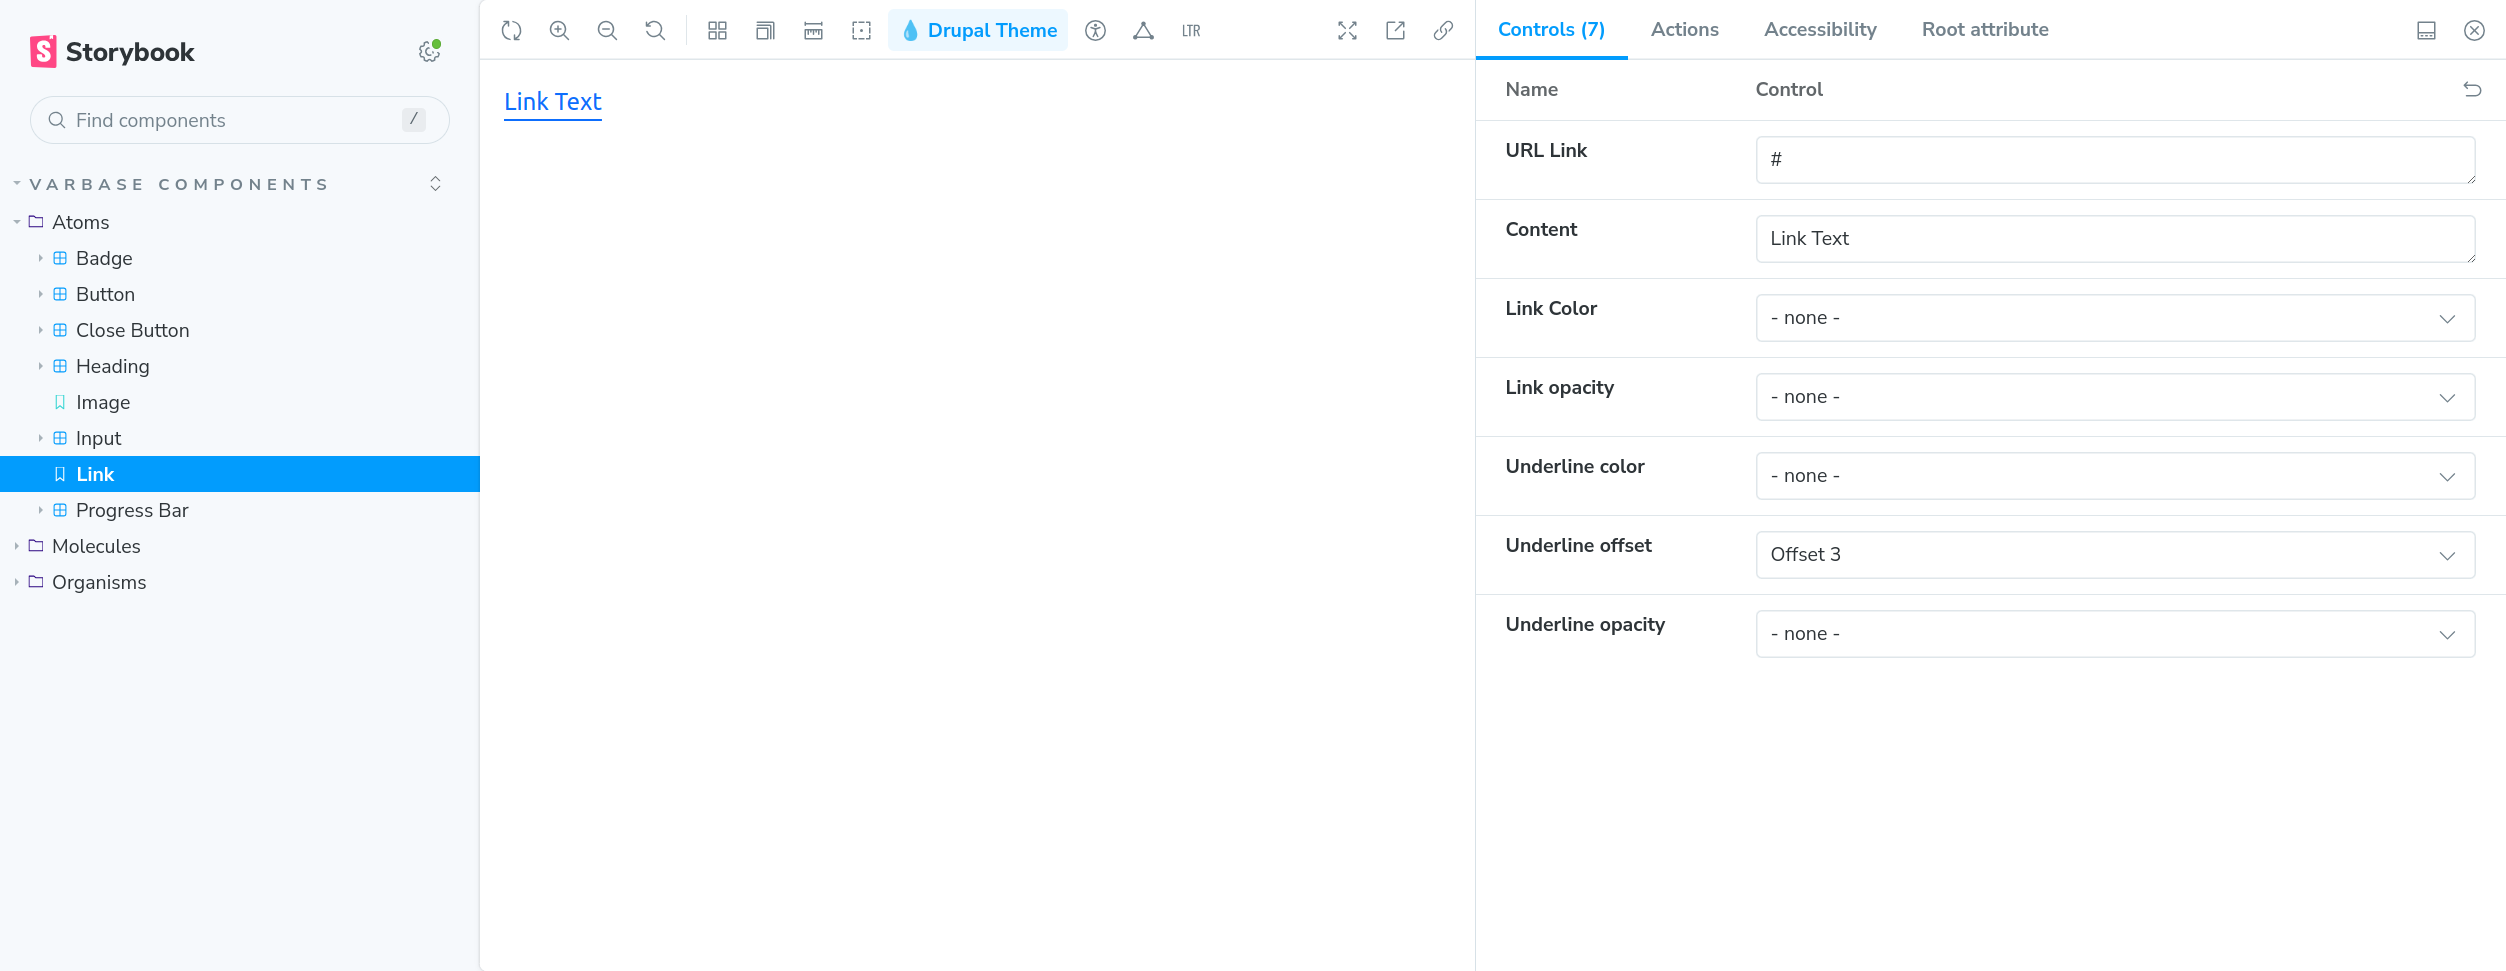Reset the preview zoom level

click(x=655, y=30)
